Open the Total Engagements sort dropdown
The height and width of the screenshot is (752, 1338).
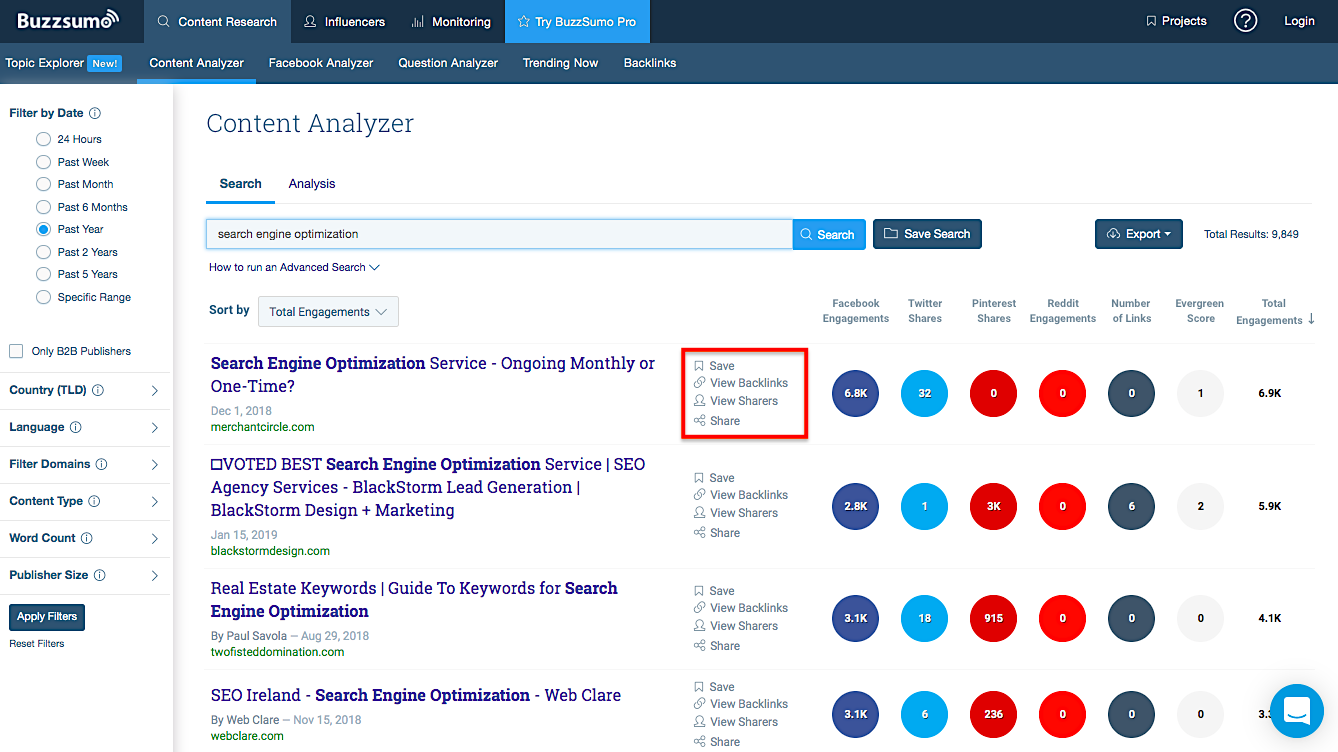coord(328,311)
